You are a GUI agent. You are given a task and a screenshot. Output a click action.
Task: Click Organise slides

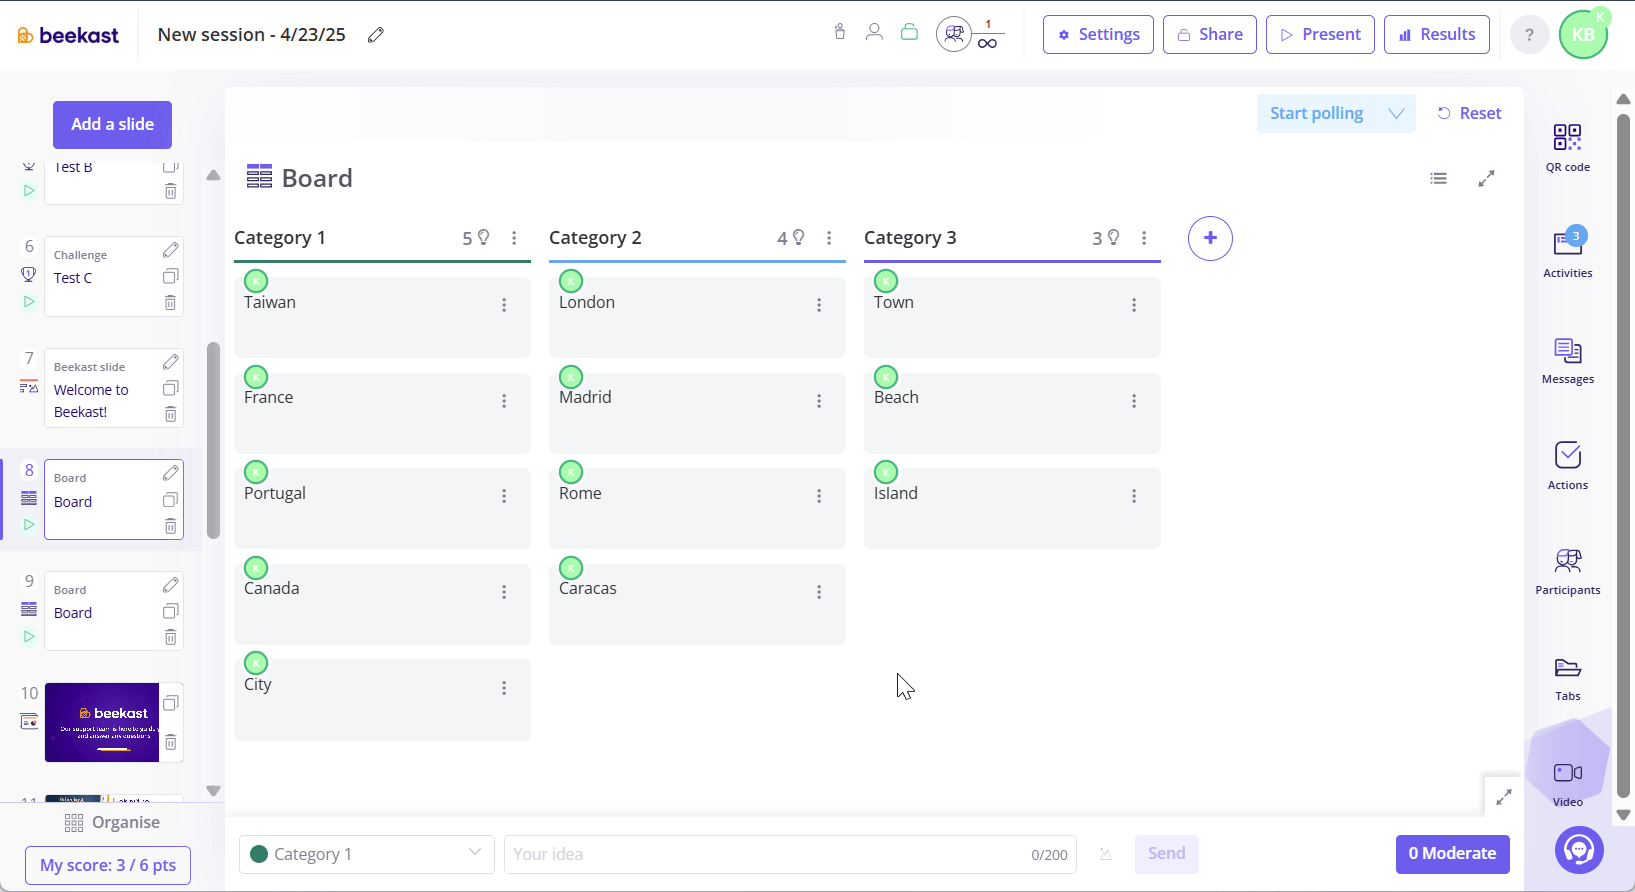pyautogui.click(x=112, y=822)
